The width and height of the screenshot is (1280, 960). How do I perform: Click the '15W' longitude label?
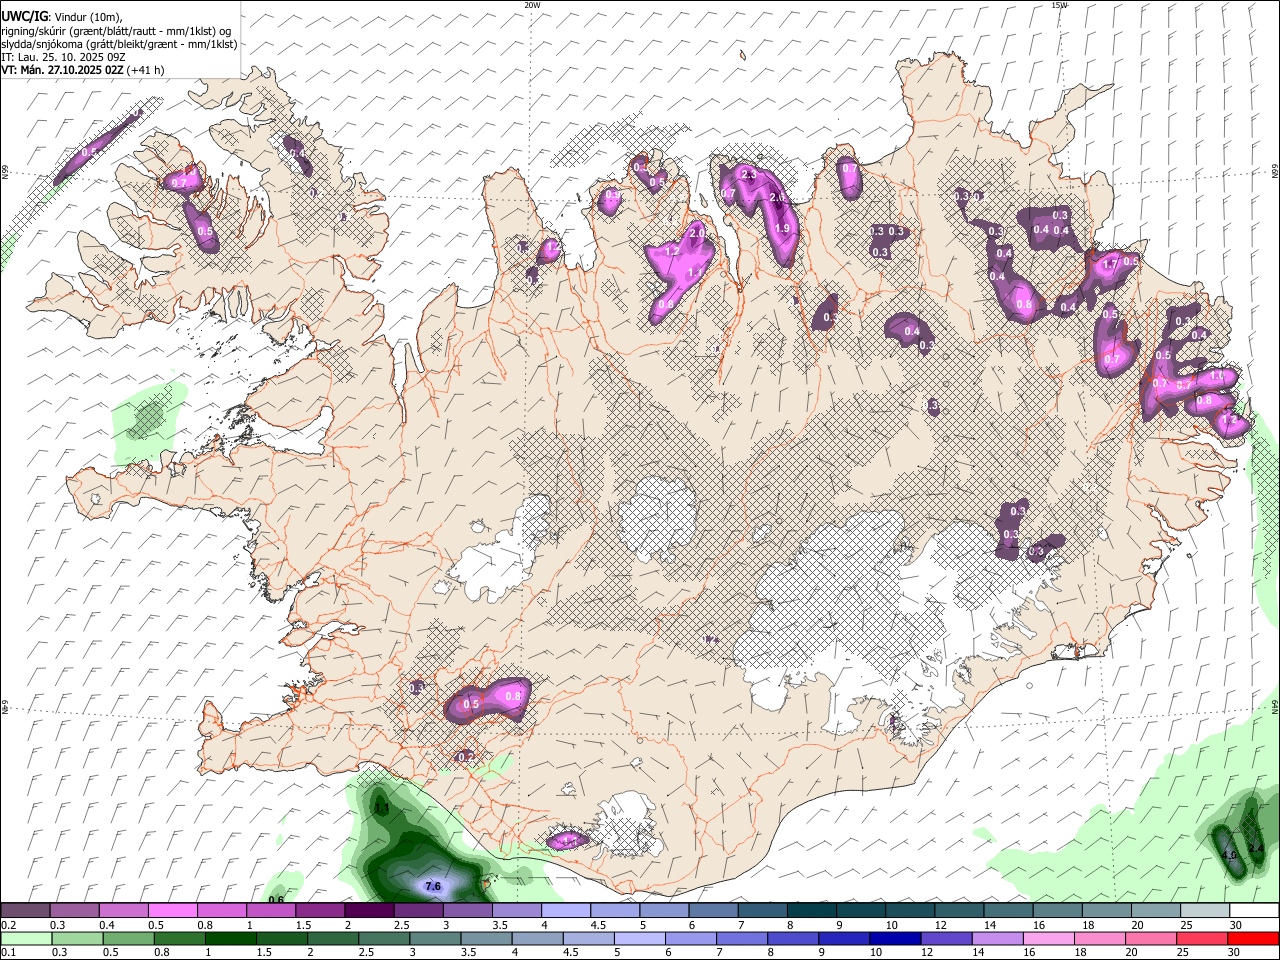[x=1060, y=5]
